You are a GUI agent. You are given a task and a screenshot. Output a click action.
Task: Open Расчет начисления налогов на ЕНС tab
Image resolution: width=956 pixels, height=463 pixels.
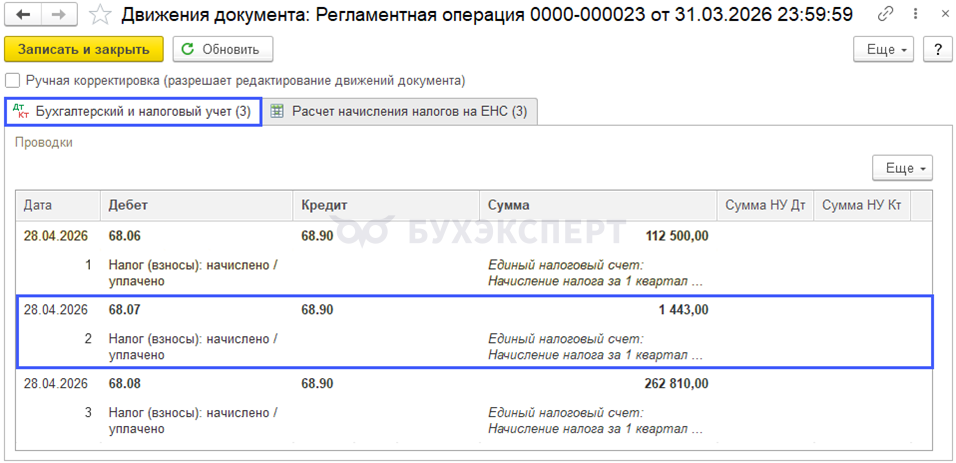point(400,112)
